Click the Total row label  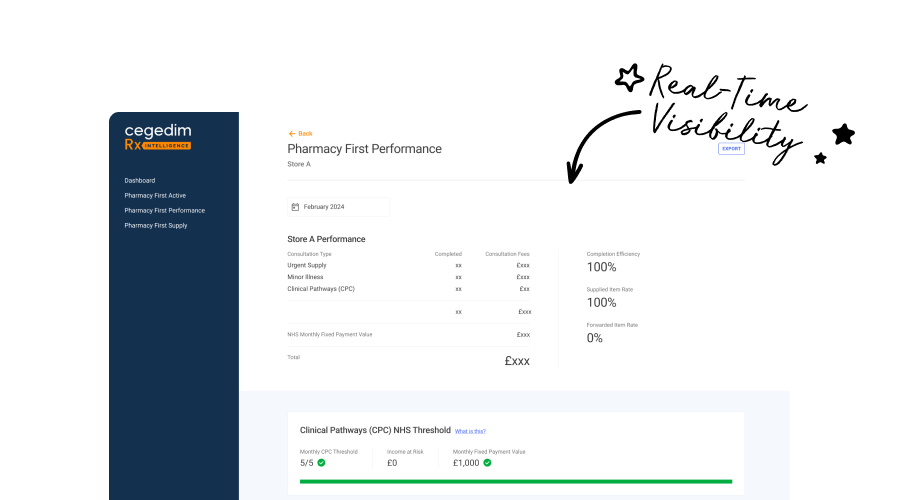pyautogui.click(x=293, y=357)
